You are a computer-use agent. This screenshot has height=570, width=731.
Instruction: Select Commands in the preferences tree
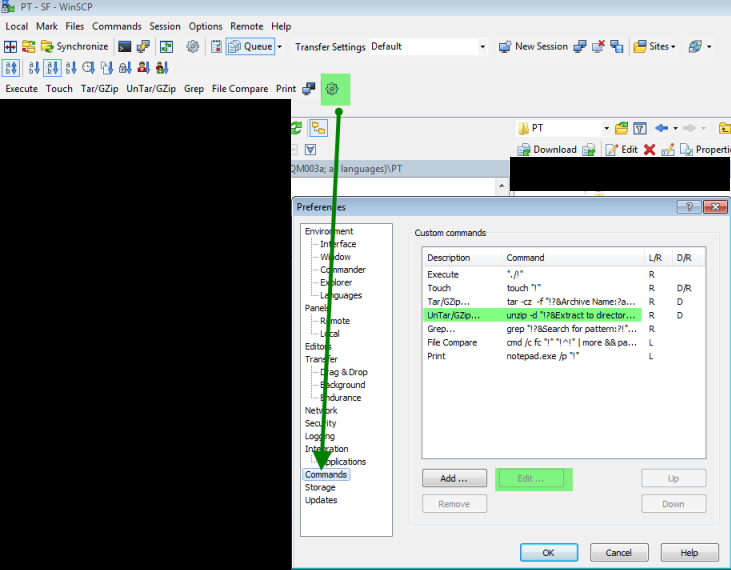click(326, 474)
